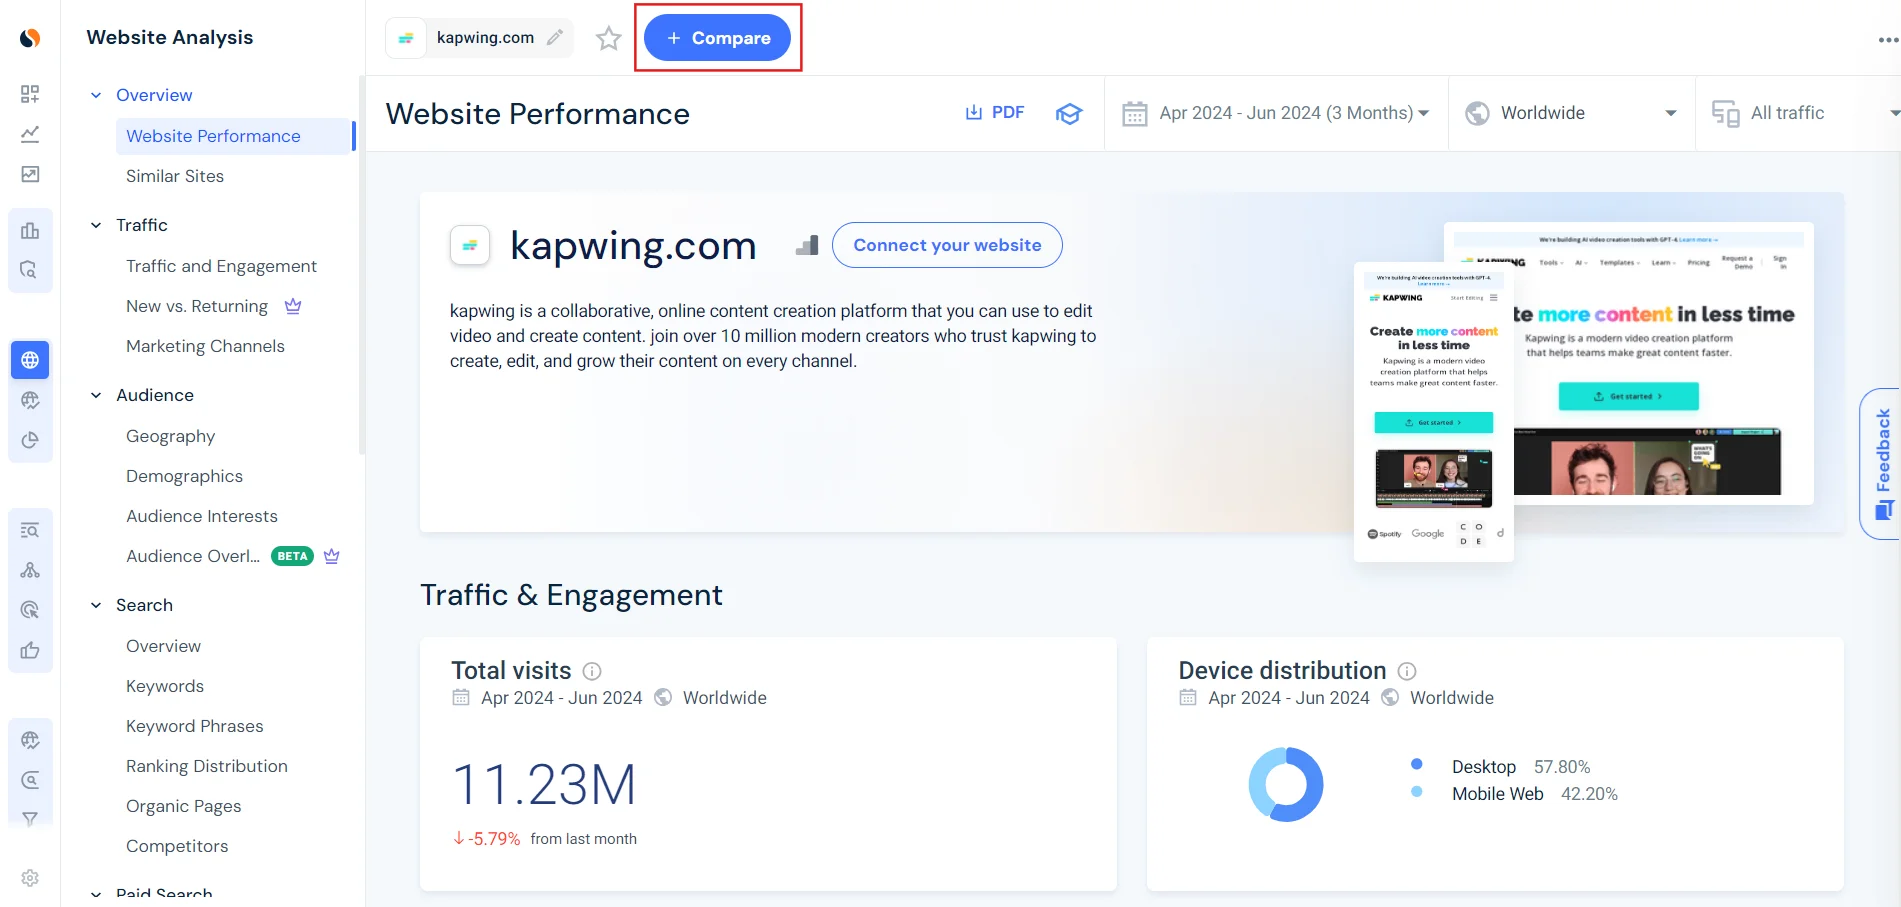
Task: Click the magnifier-in-C icon in left rail
Action: (x=30, y=780)
